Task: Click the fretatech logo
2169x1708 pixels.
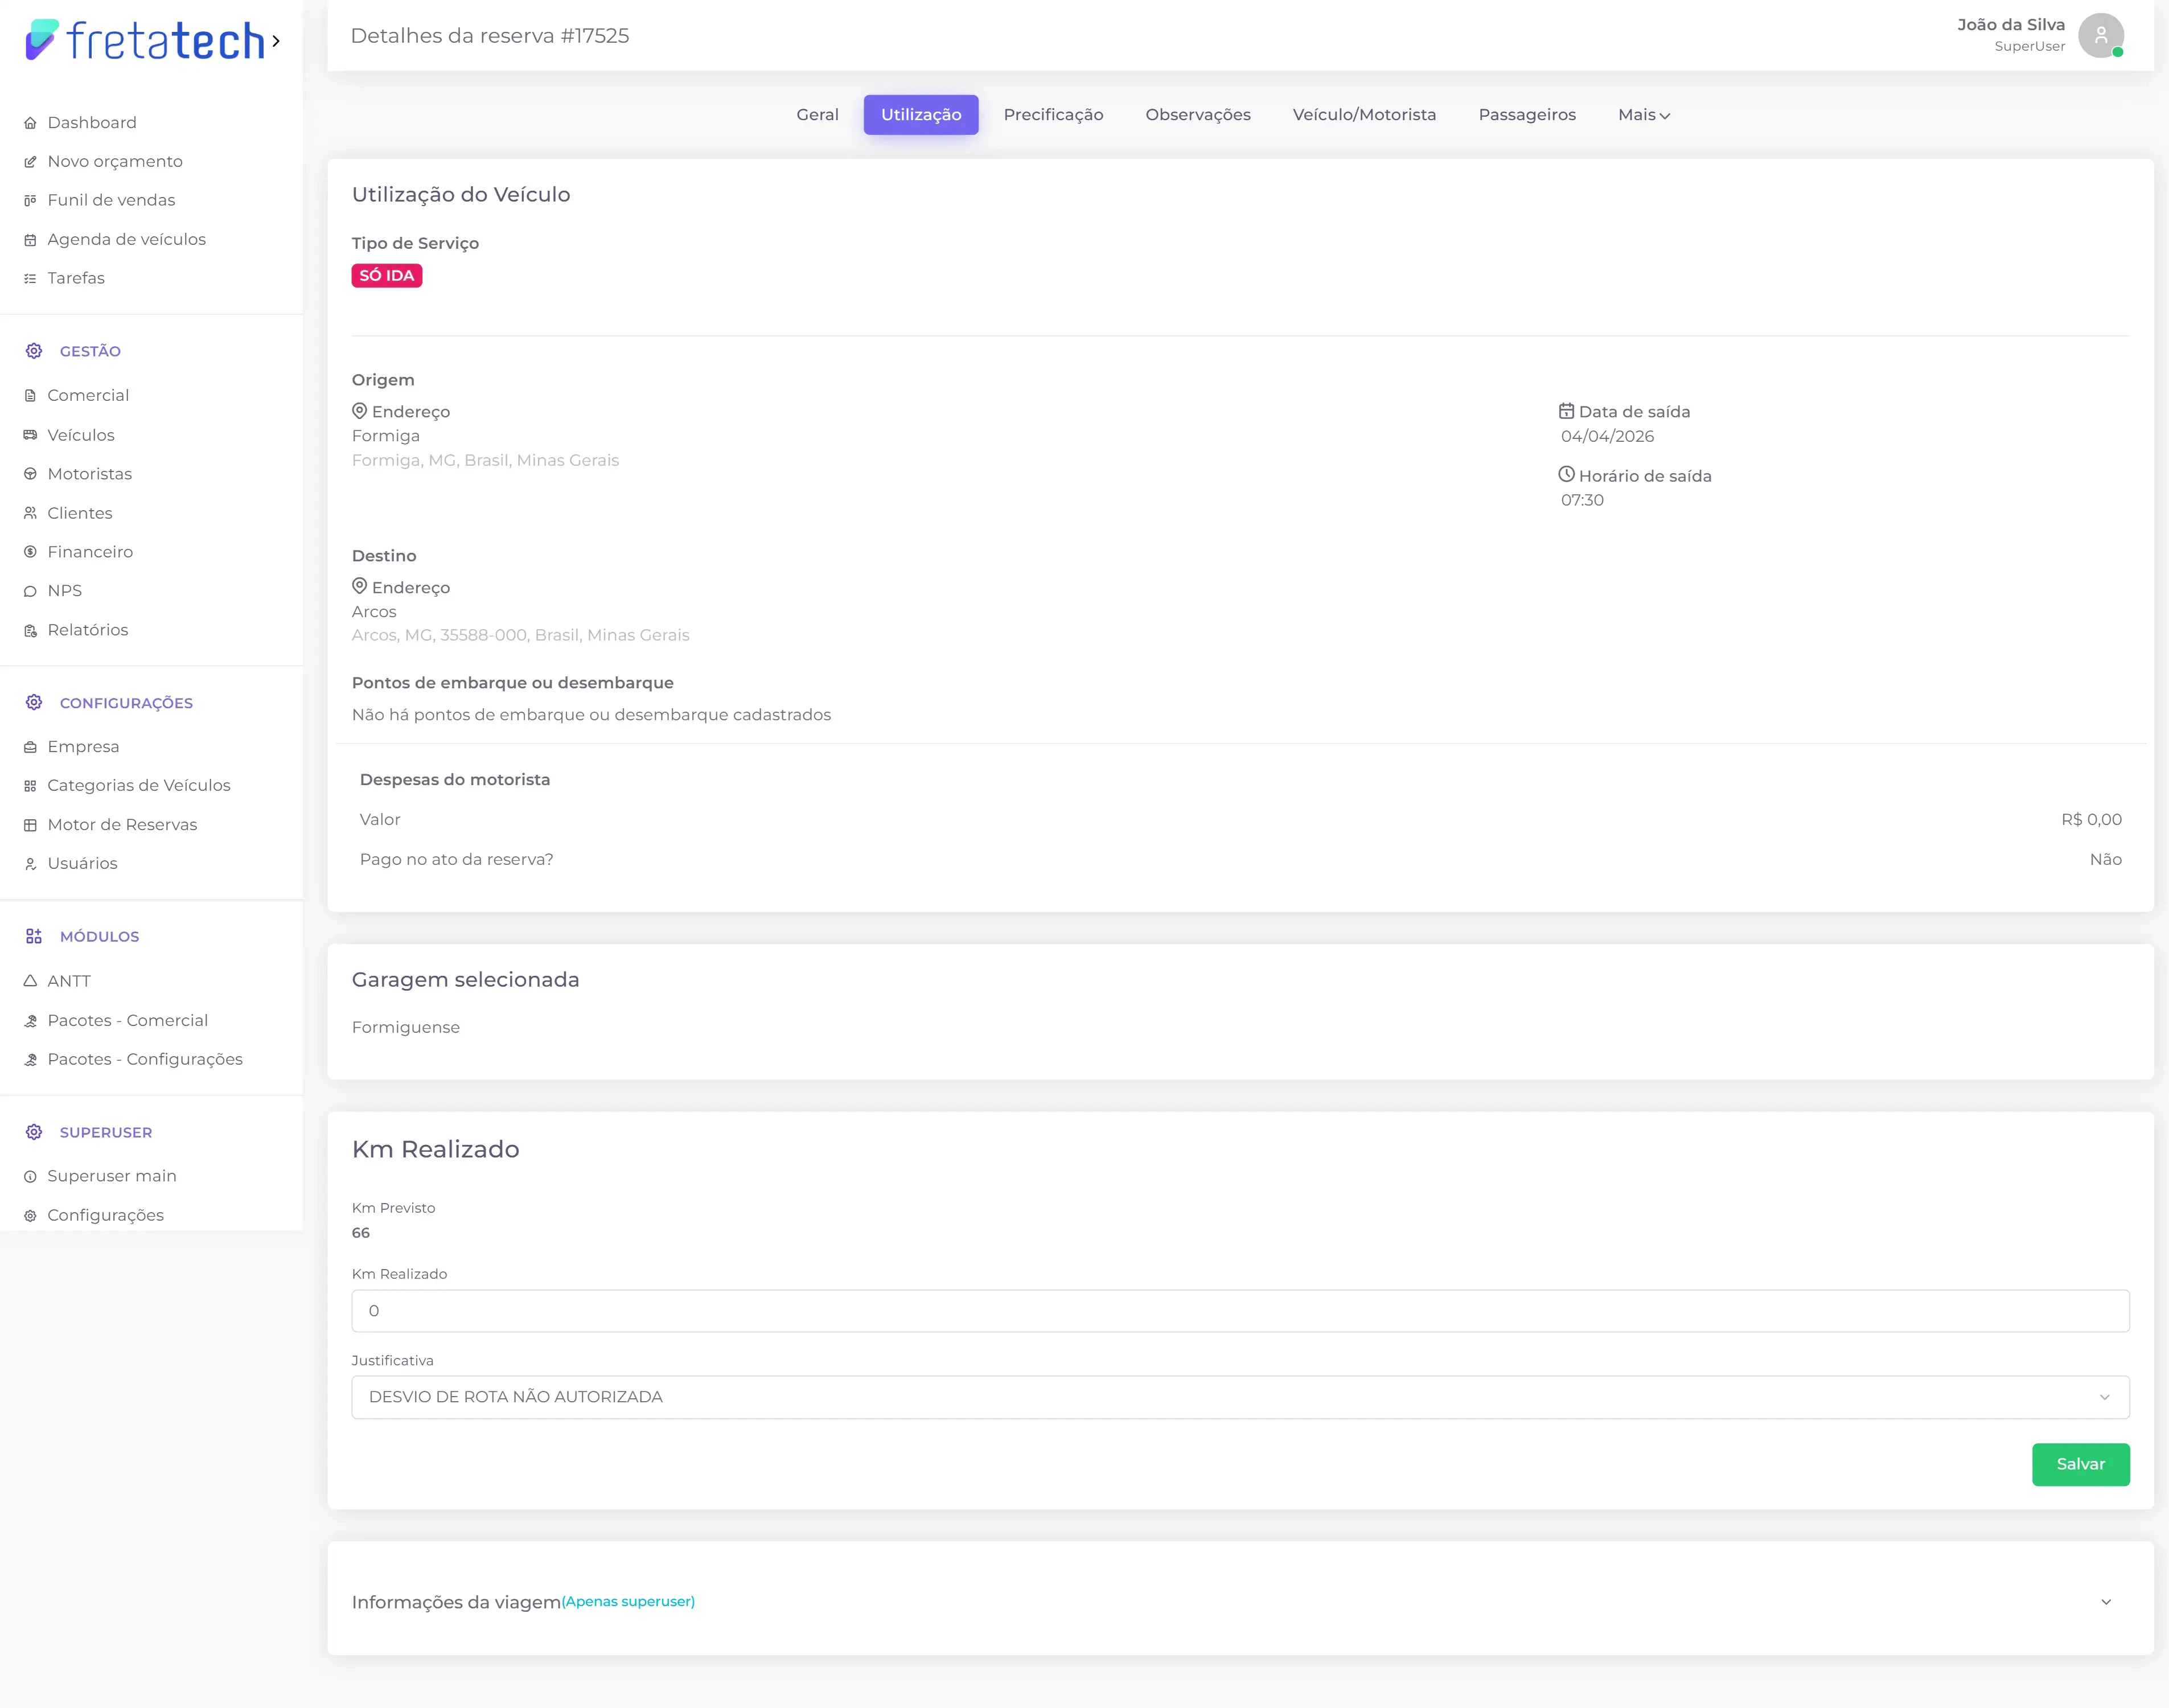Action: [x=145, y=40]
